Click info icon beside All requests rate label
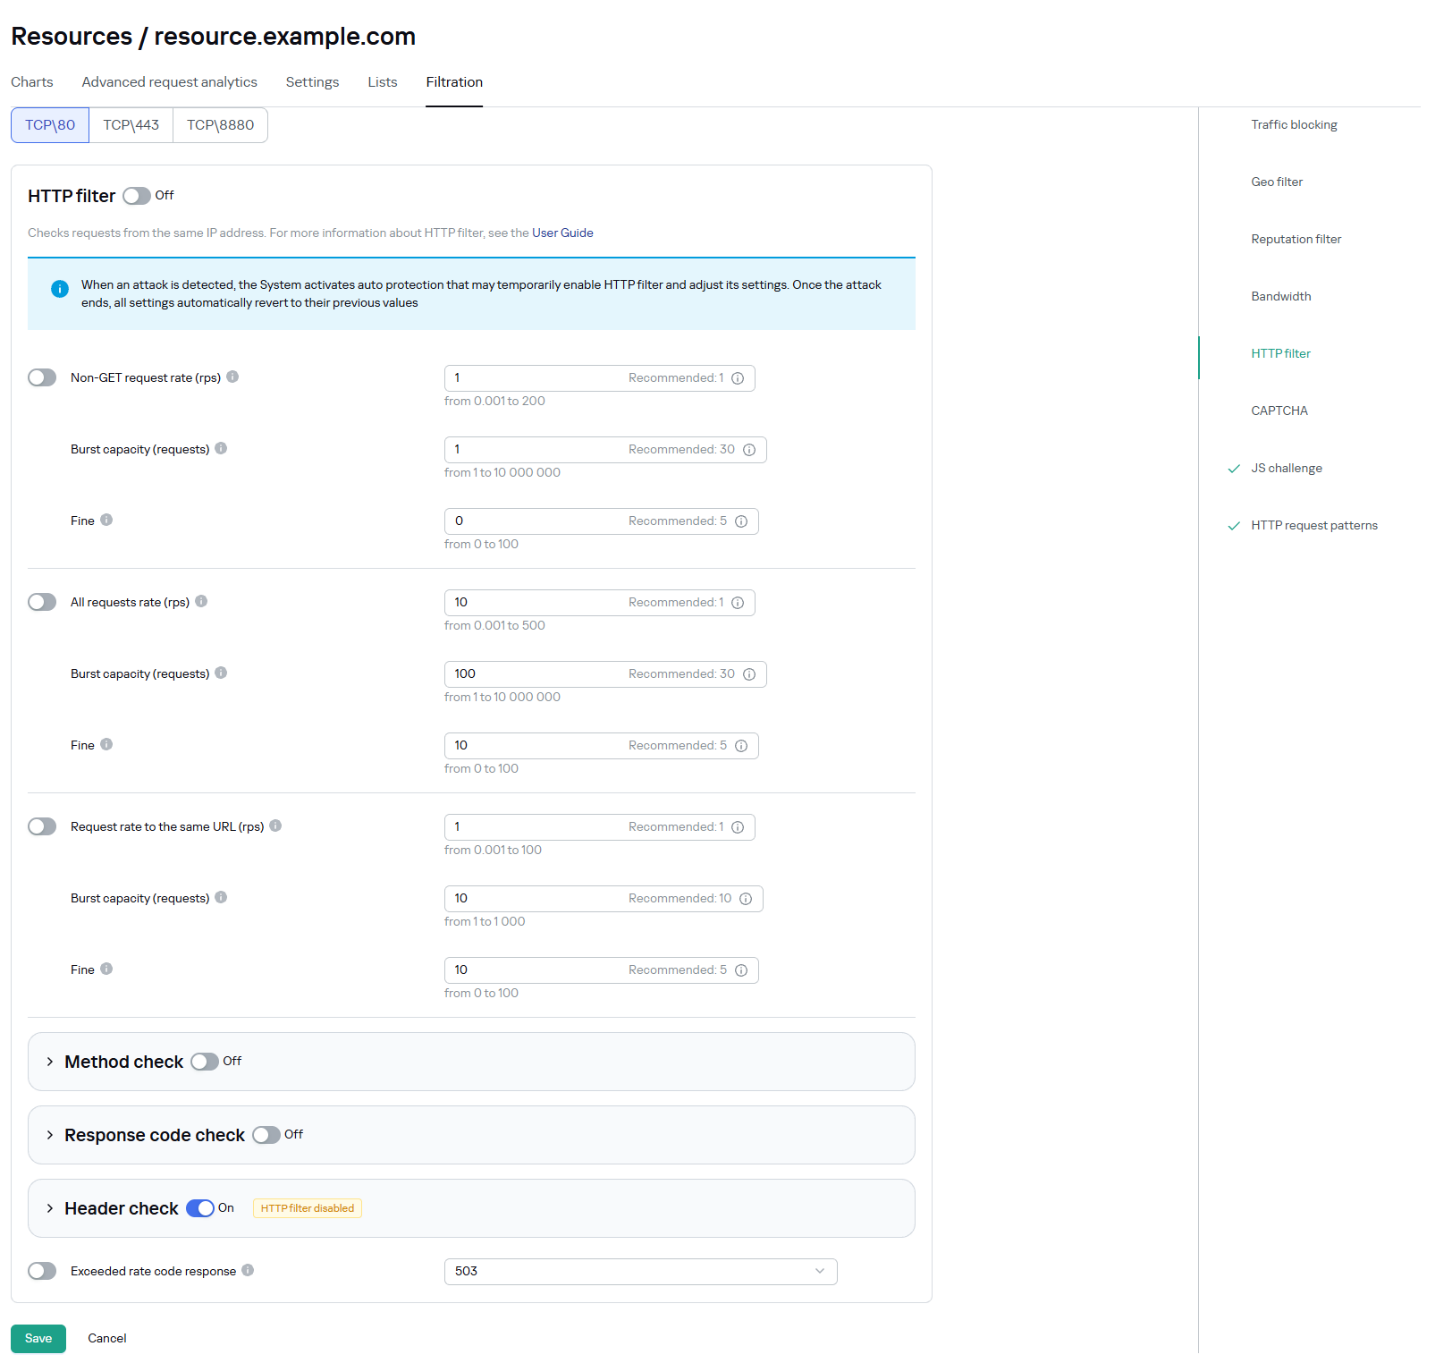Screen dimensions: 1435x1363 pos(201,601)
